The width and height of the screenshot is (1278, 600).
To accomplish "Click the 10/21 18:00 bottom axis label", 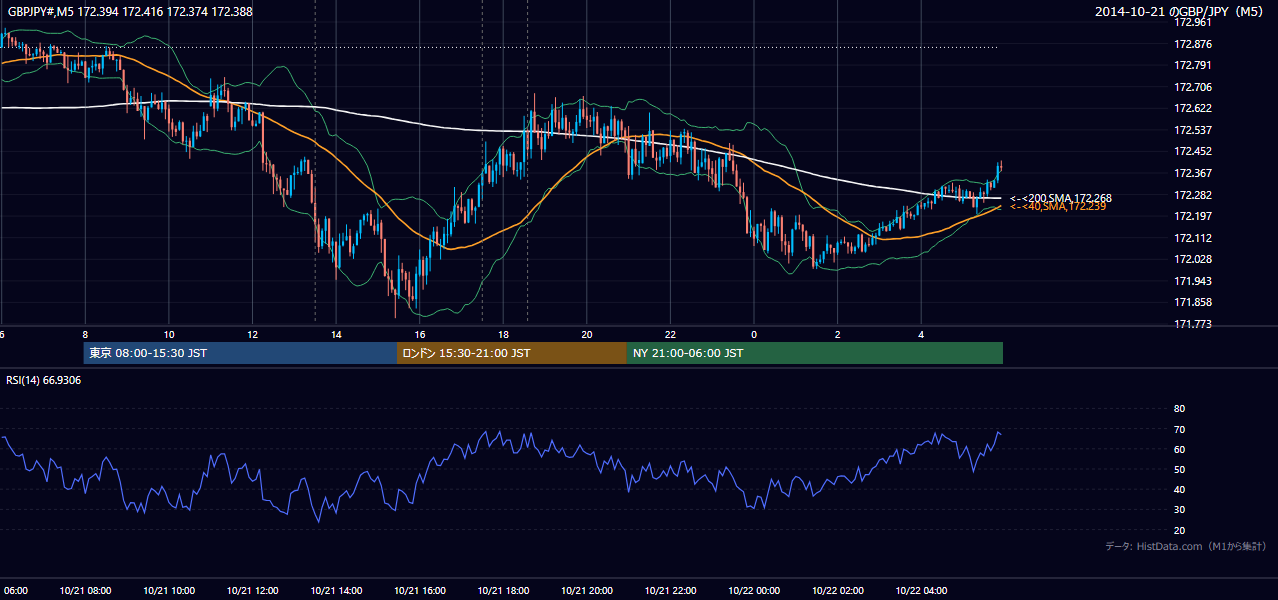I will coord(503,590).
